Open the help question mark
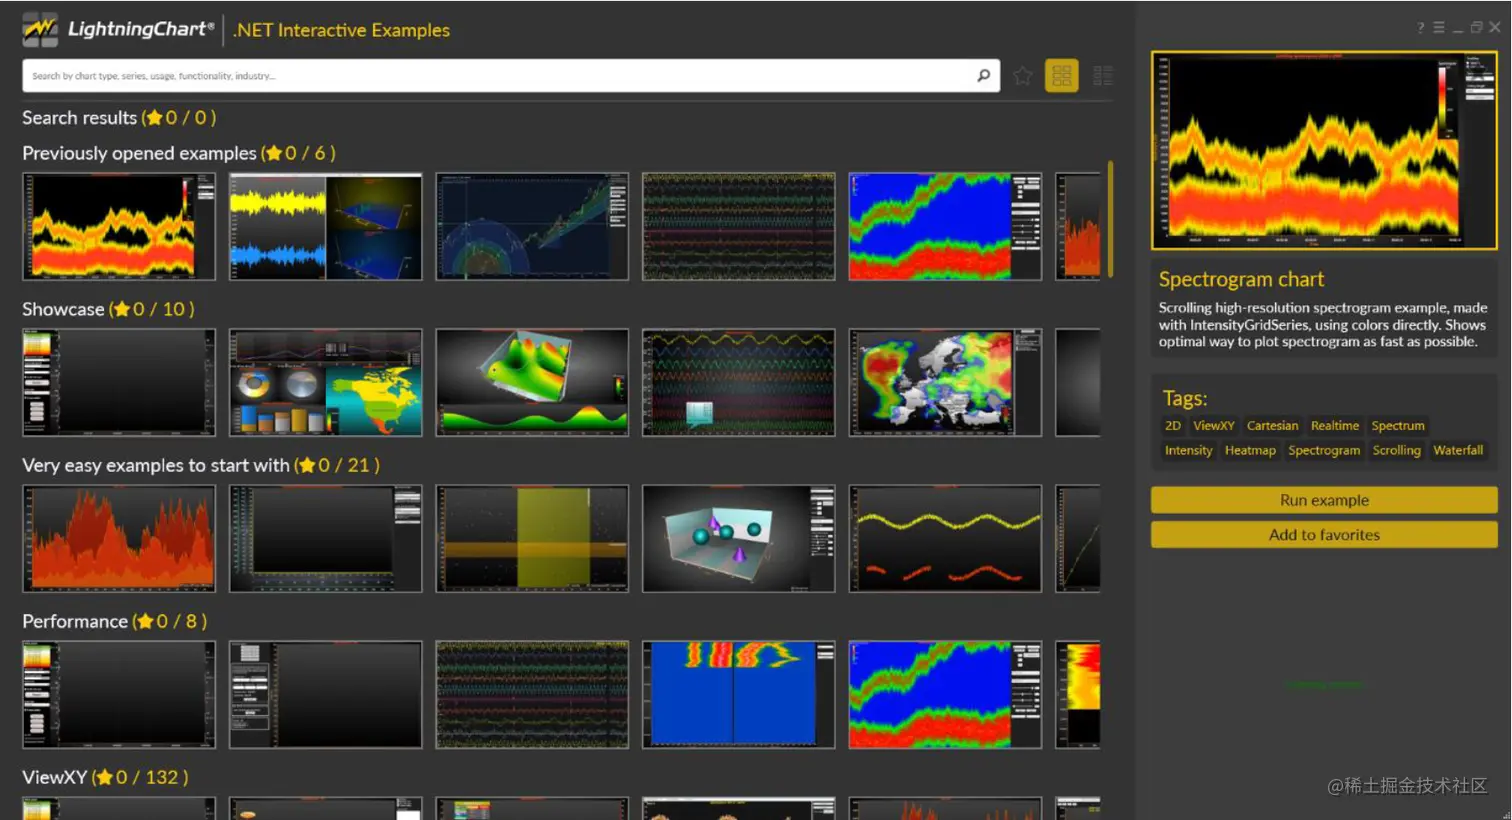1512x820 pixels. [x=1420, y=28]
